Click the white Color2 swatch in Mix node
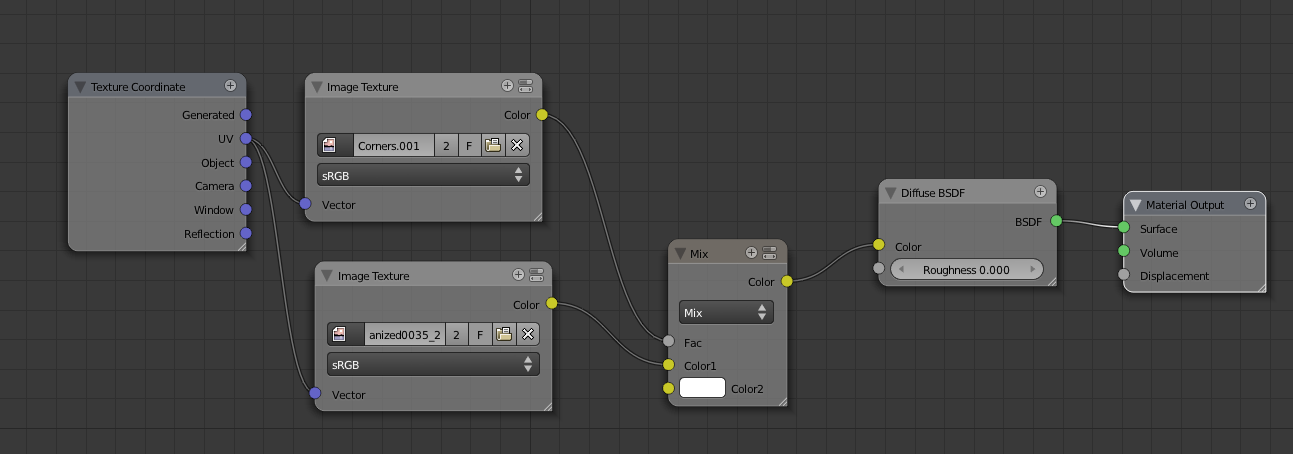This screenshot has height=454, width=1293. click(x=702, y=388)
